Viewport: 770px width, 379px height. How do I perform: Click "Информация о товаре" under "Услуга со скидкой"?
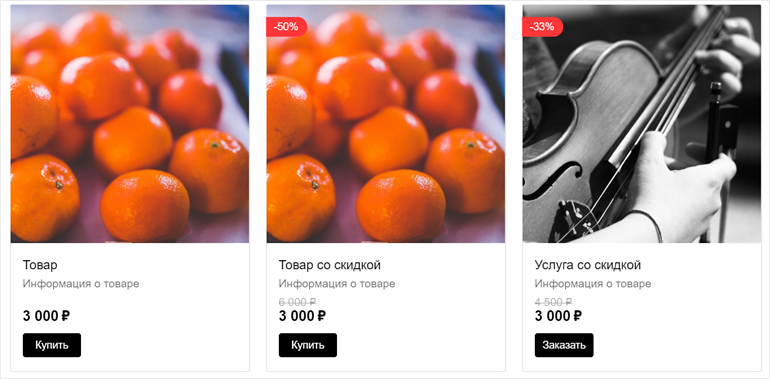coord(593,284)
